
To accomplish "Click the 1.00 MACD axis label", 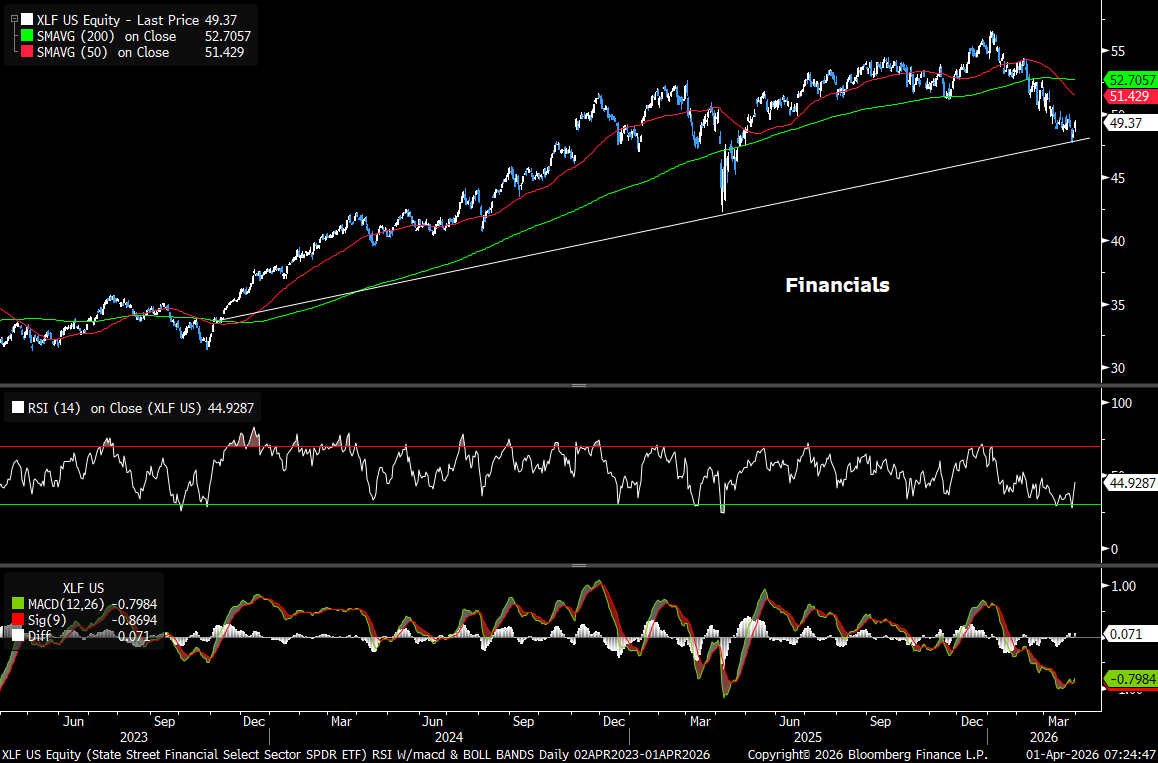I will click(x=1124, y=586).
